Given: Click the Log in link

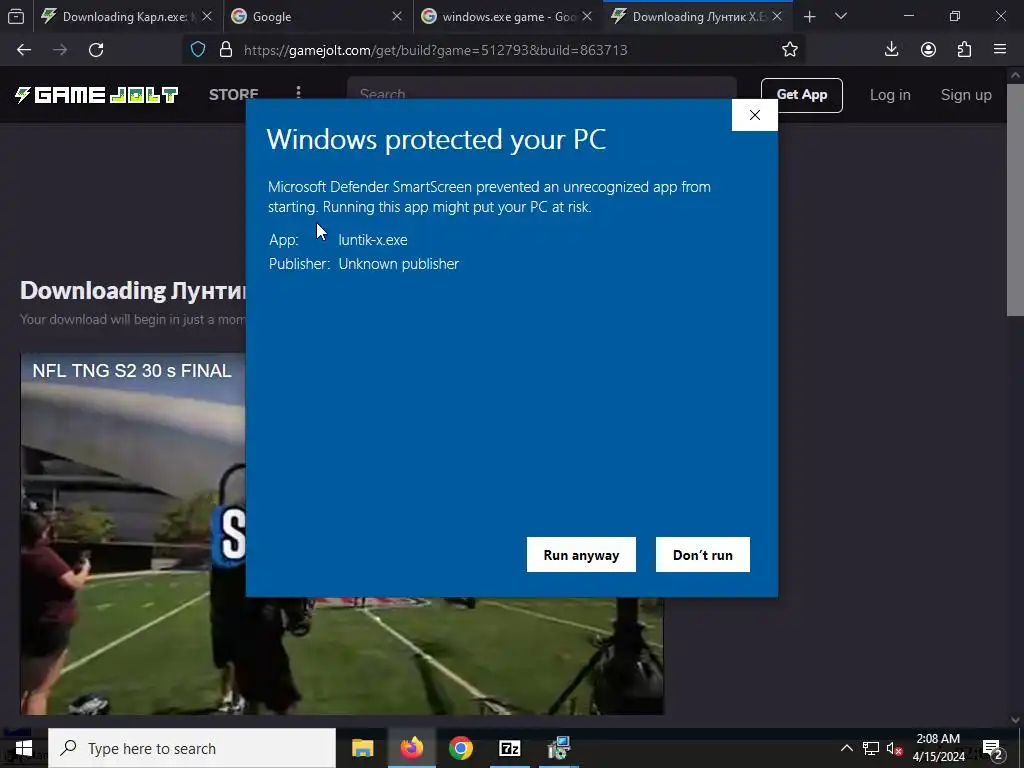Looking at the screenshot, I should tap(889, 95).
